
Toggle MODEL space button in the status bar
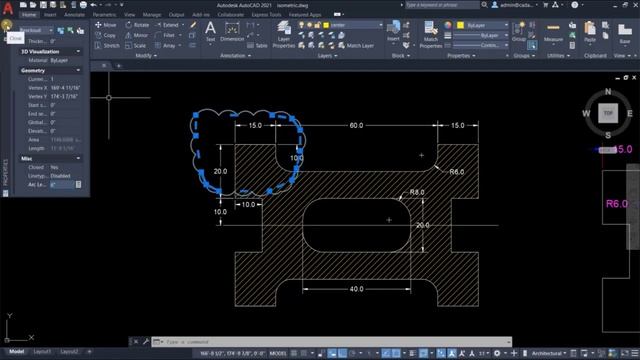(x=278, y=353)
